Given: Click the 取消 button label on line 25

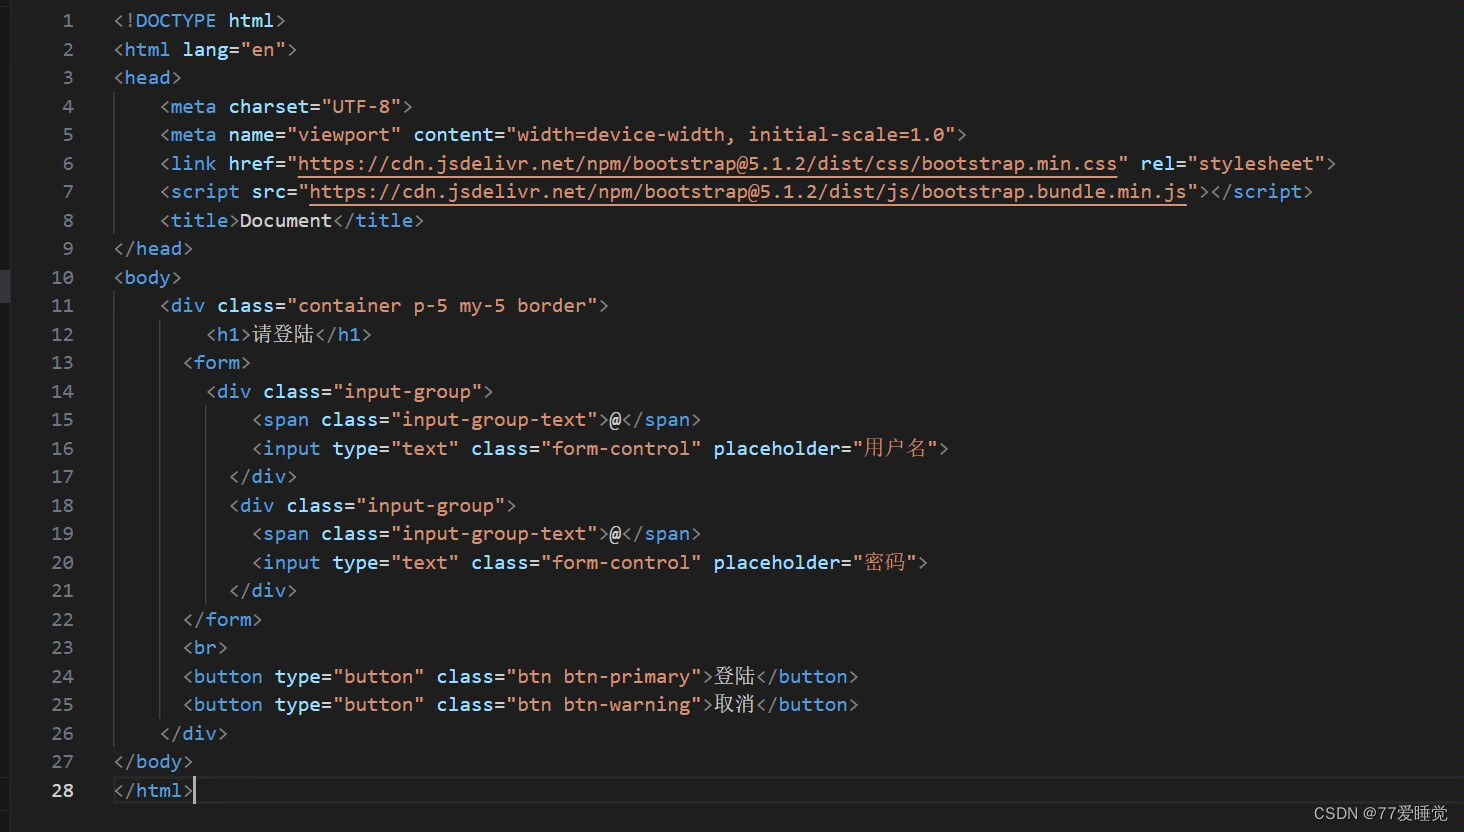Looking at the screenshot, I should 735,704.
